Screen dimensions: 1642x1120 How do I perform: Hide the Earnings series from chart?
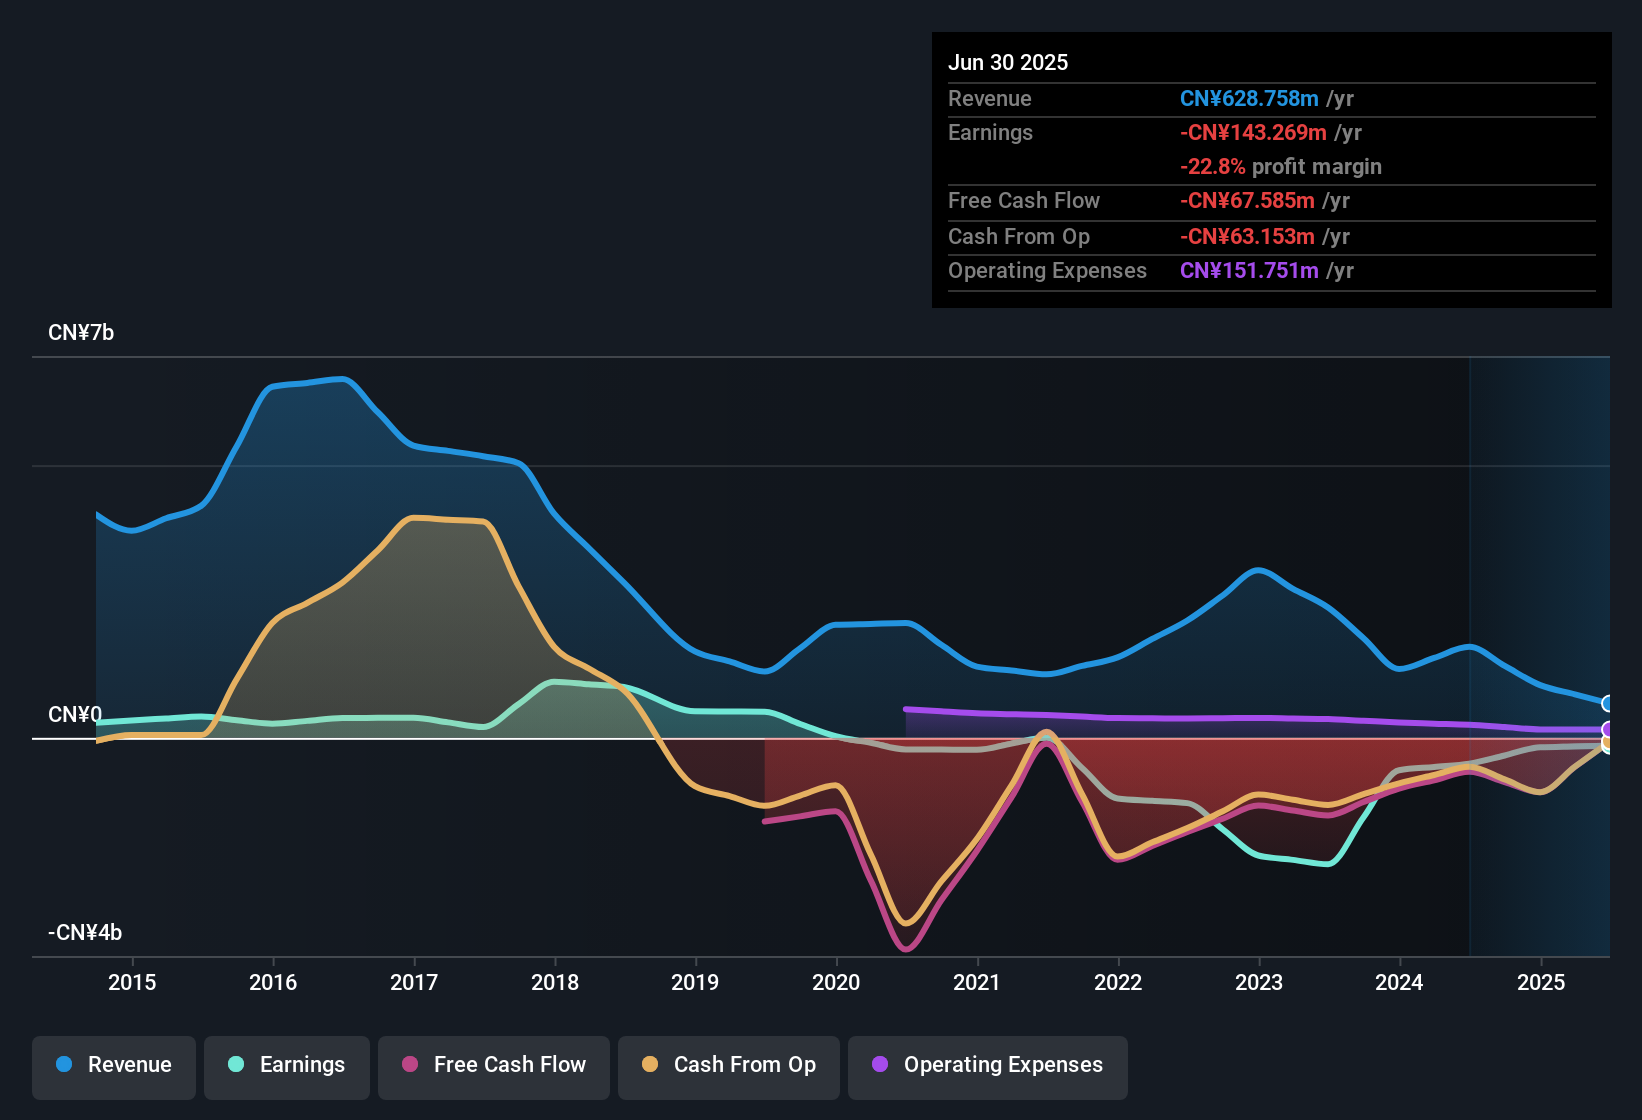[286, 1065]
